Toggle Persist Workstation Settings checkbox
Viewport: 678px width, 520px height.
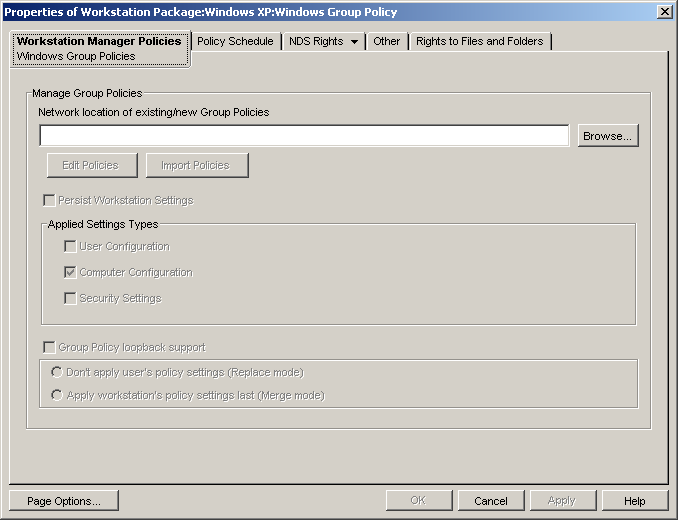[49, 201]
